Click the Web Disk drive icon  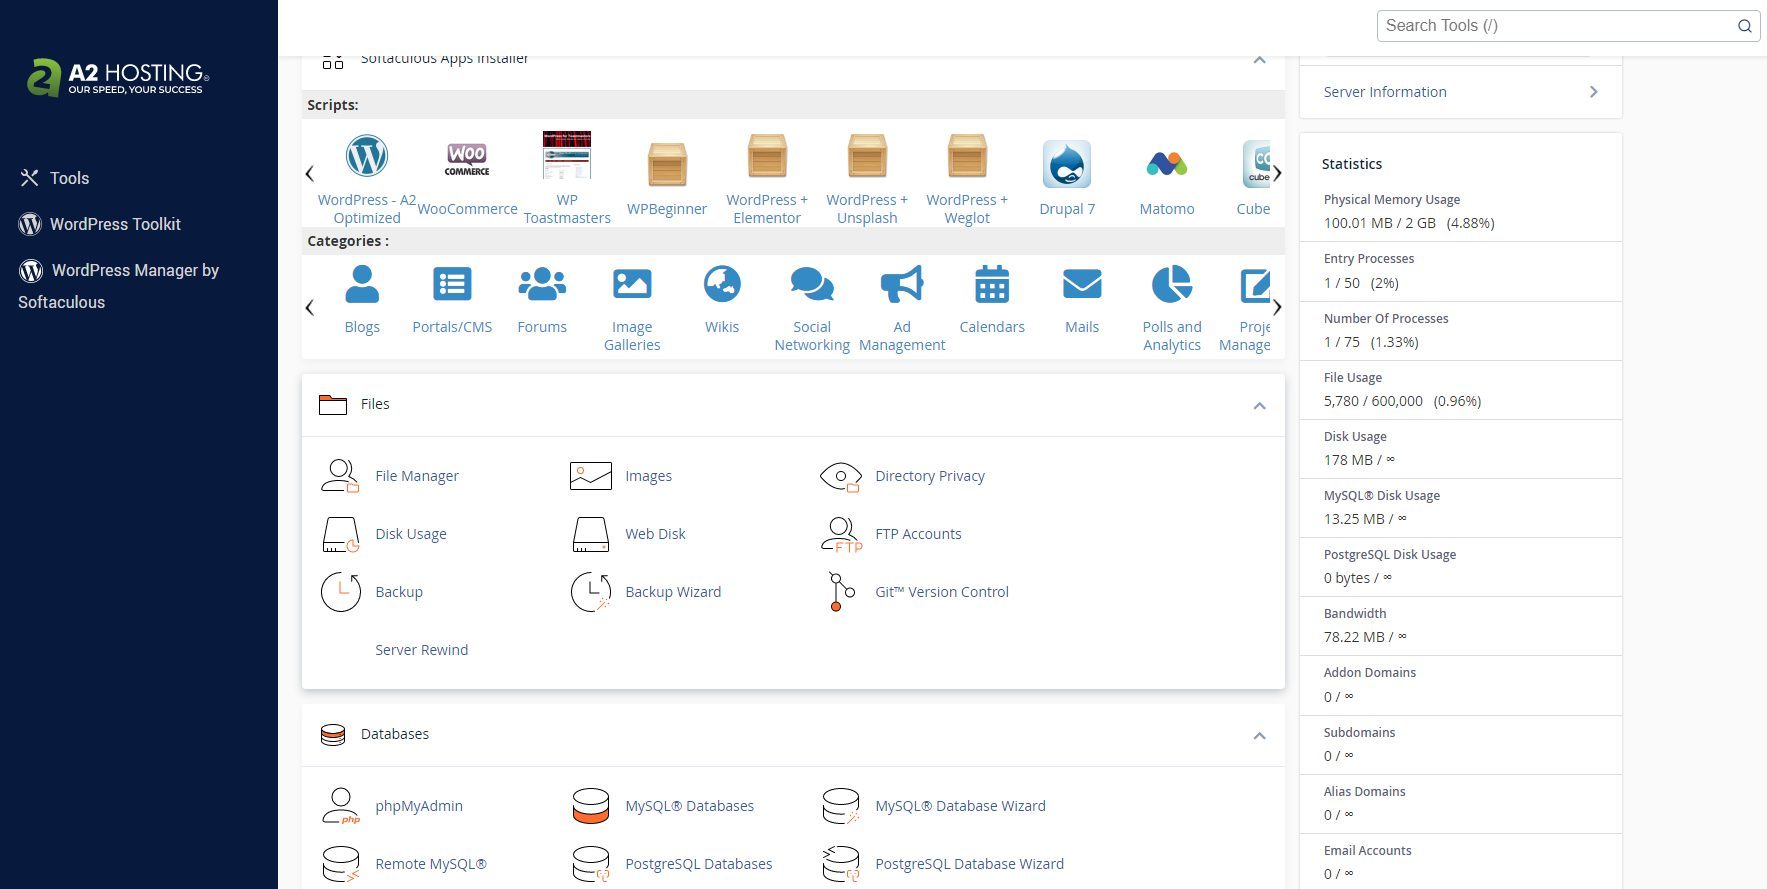591,534
